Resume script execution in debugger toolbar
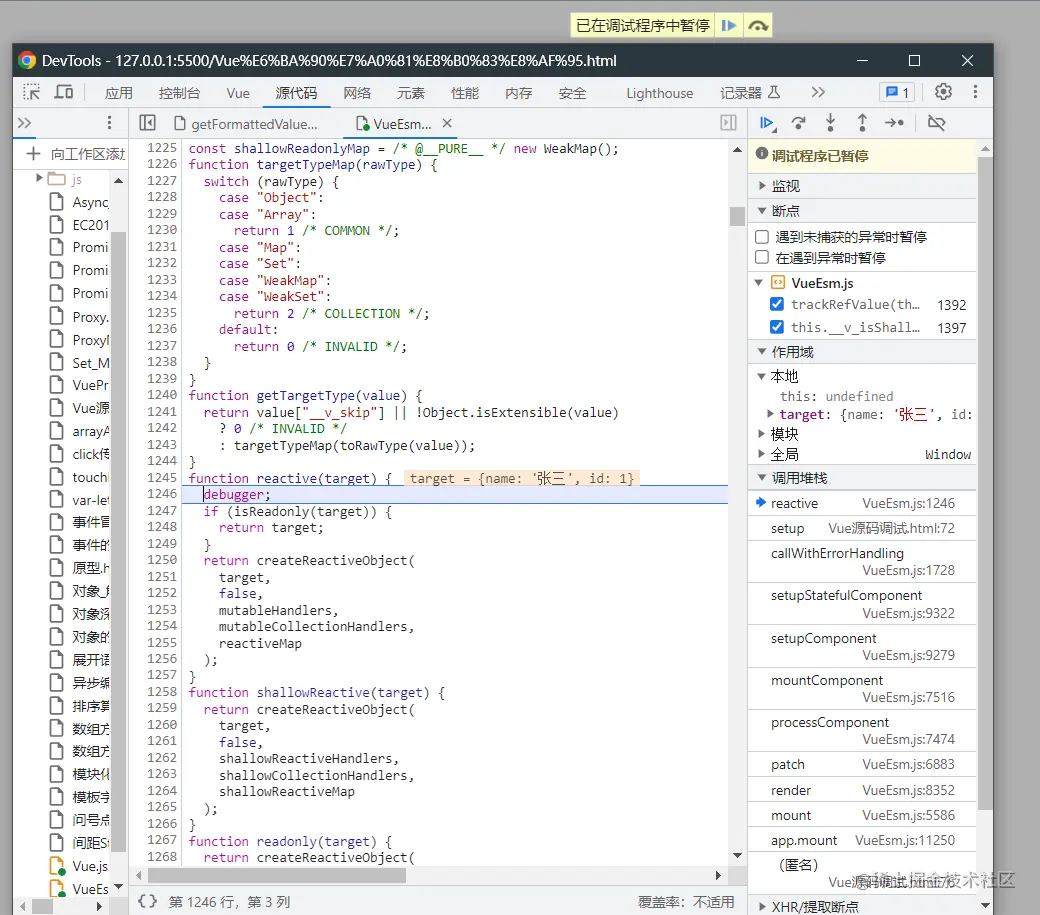 pos(767,122)
